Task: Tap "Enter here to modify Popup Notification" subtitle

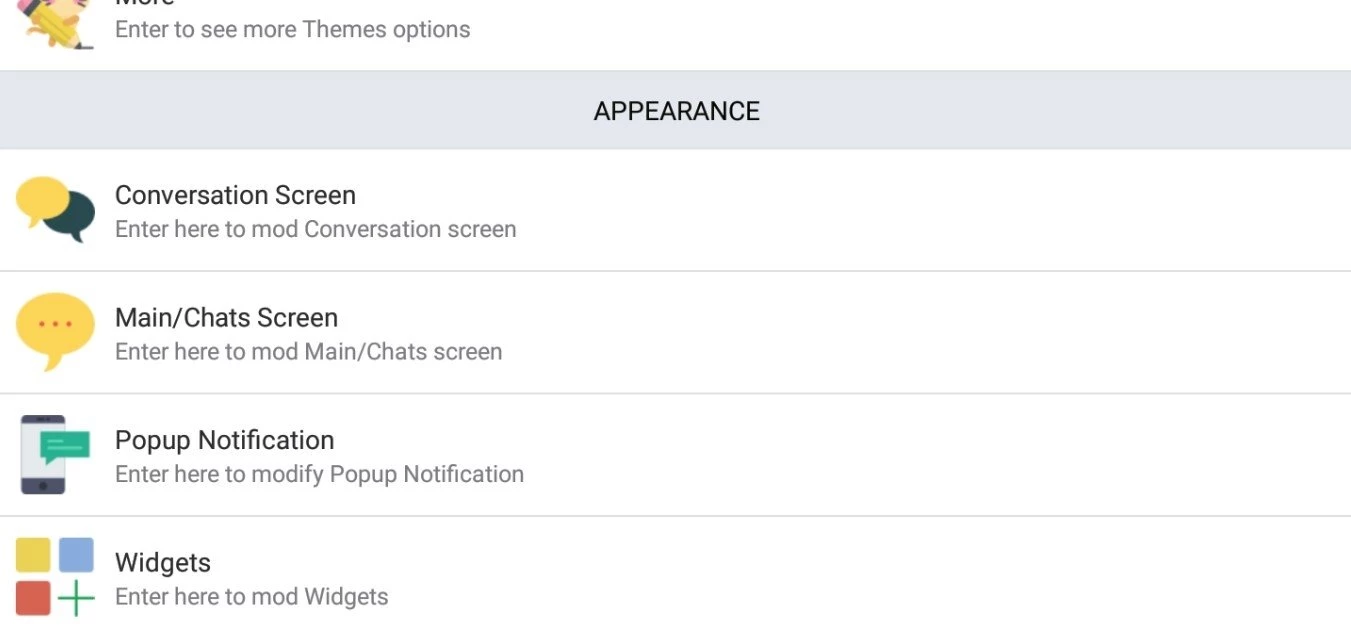Action: (x=319, y=474)
